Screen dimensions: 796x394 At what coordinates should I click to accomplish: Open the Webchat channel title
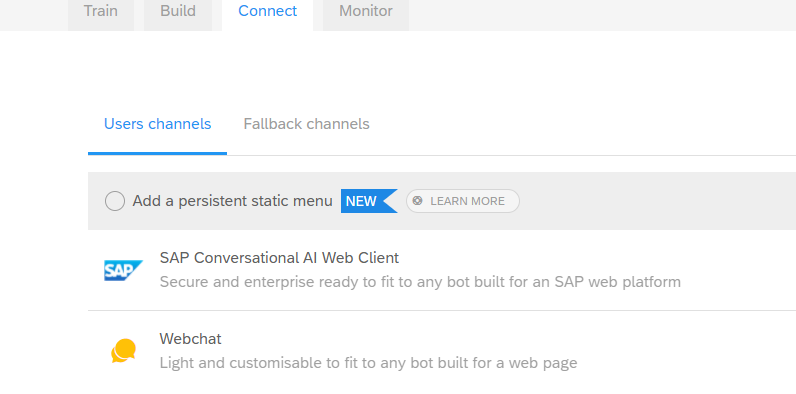point(190,339)
